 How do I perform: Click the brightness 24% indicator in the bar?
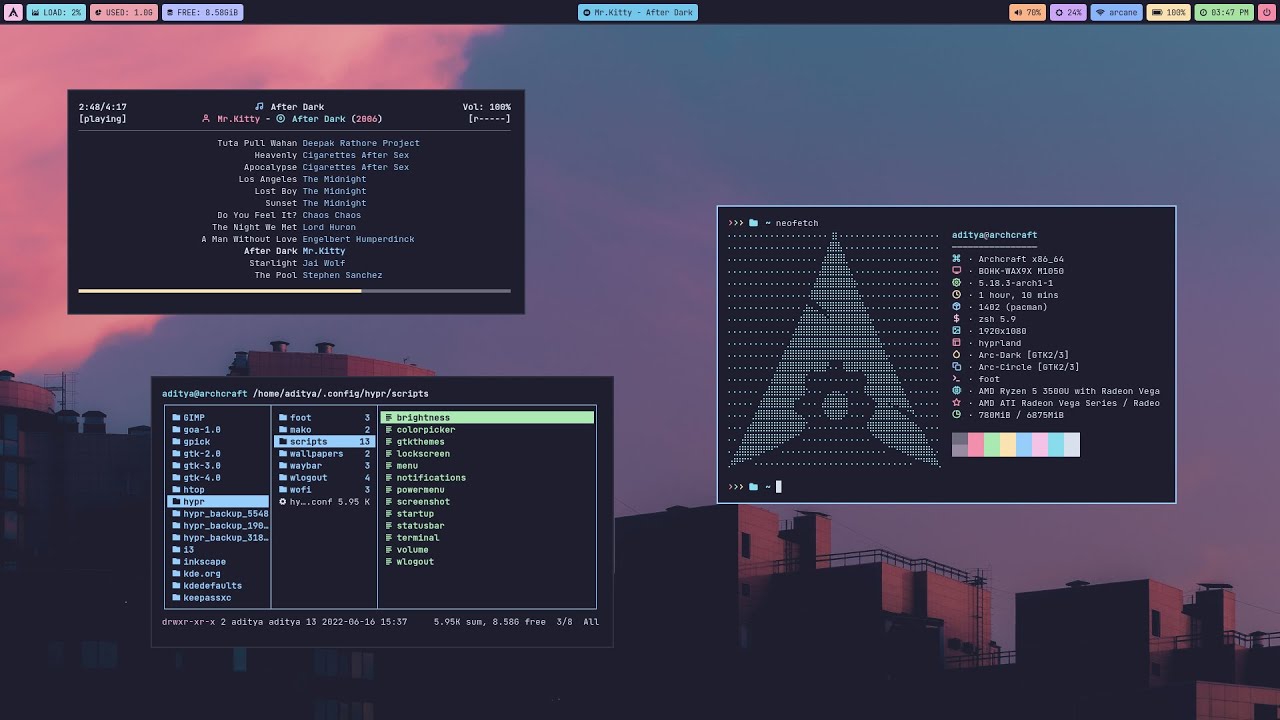[x=1068, y=12]
